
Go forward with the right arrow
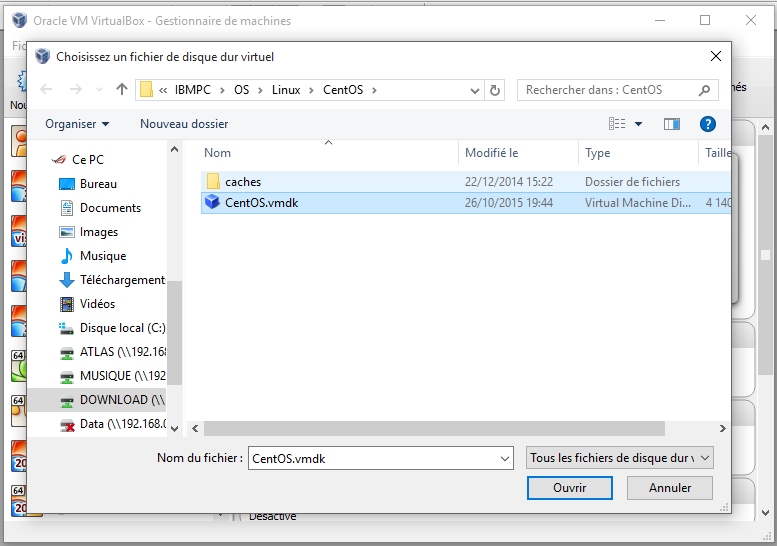click(x=76, y=89)
